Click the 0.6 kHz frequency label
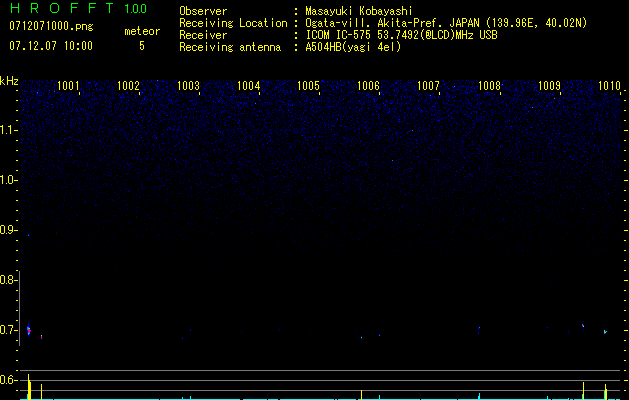629x400 pixels. coord(8,380)
